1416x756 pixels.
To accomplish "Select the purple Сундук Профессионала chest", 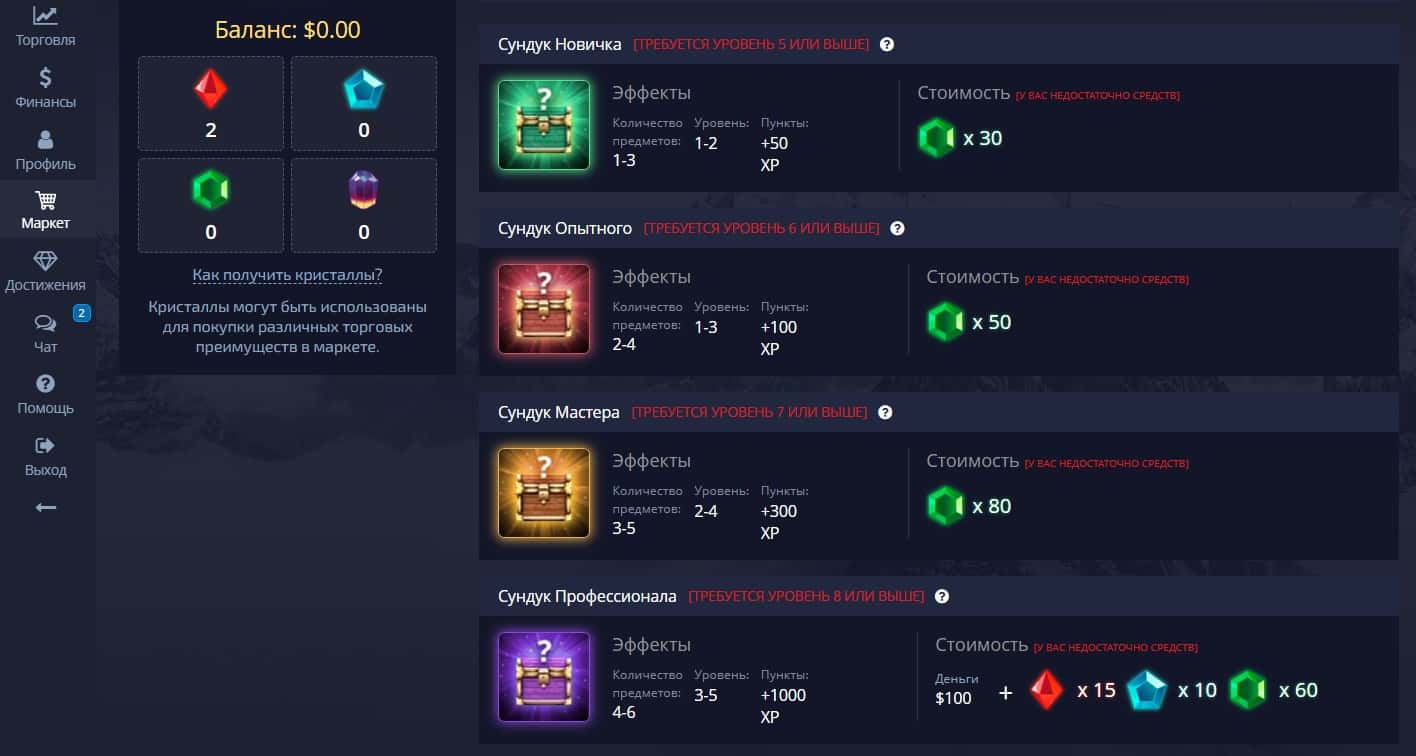I will click(x=544, y=677).
